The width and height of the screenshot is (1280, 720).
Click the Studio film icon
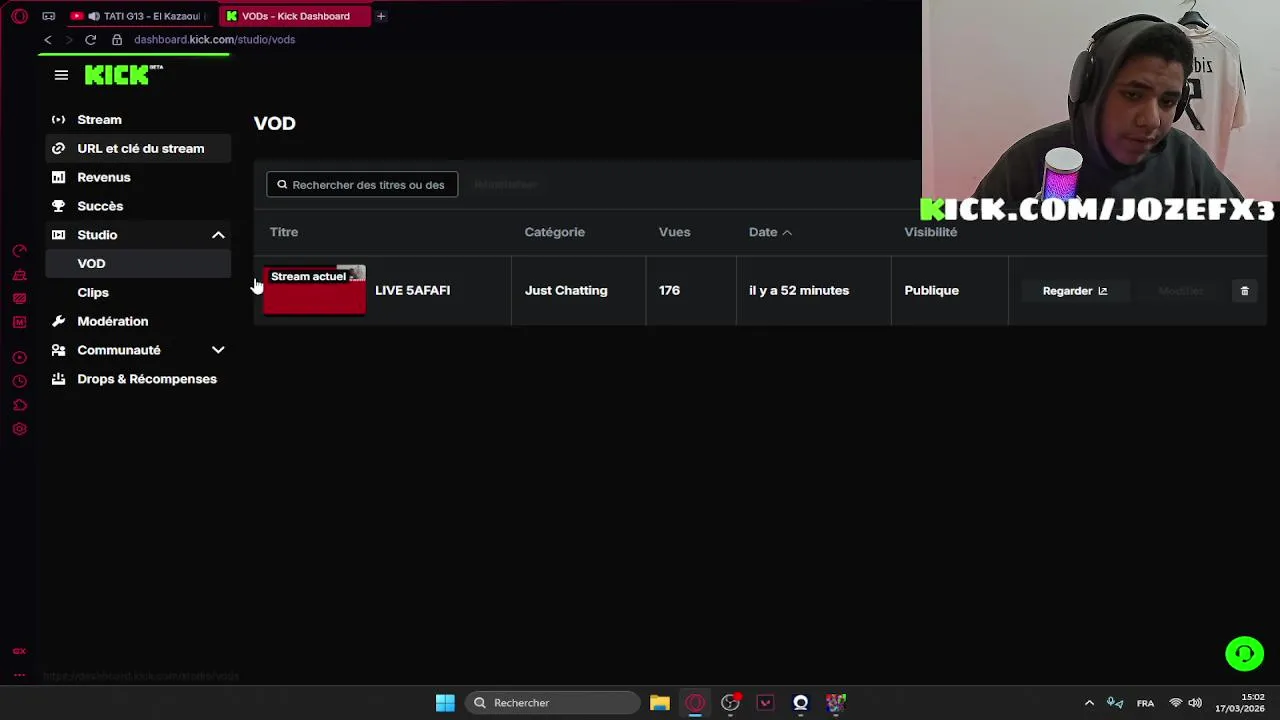(x=58, y=235)
